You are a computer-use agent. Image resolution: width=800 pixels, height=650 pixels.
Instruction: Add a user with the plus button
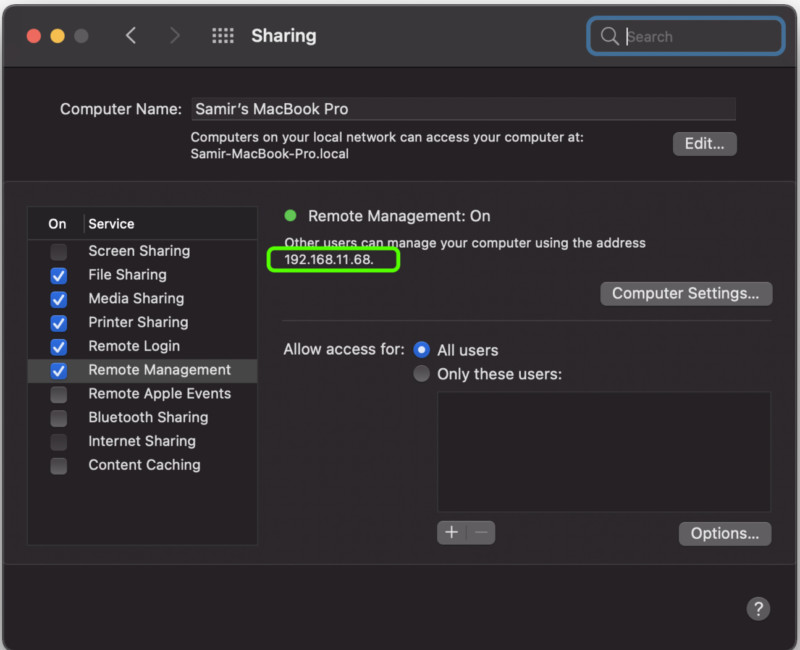point(452,533)
